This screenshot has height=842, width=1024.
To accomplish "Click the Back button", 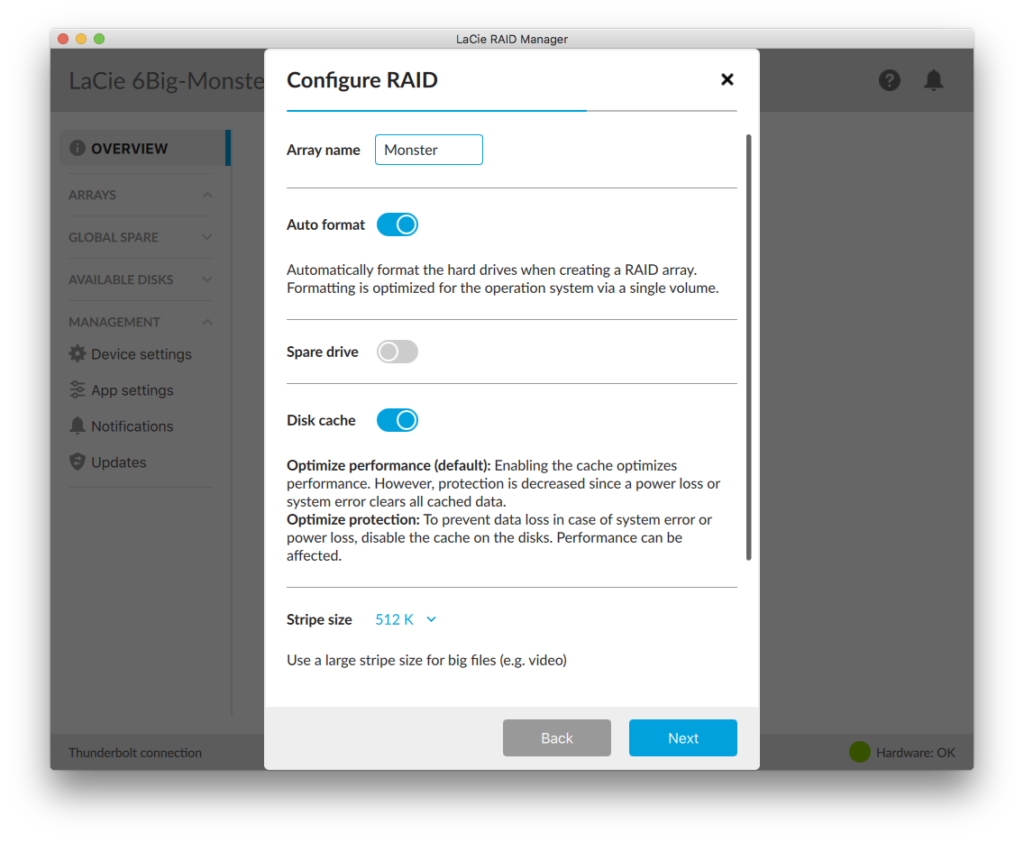I will (x=556, y=737).
